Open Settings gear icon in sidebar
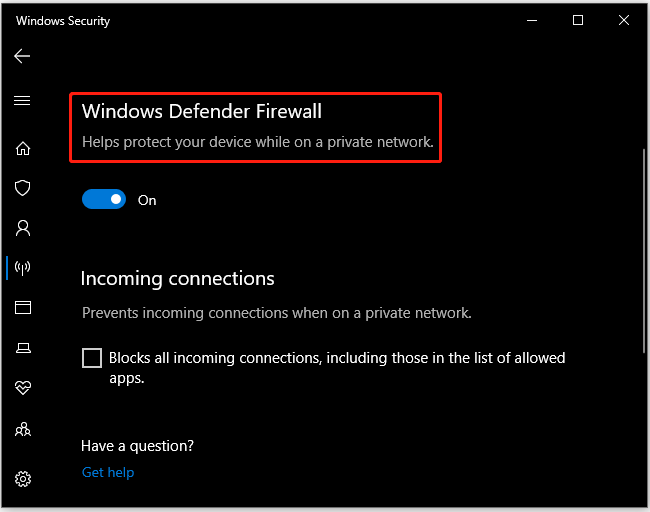Viewport: 650px width, 512px height. click(x=23, y=479)
